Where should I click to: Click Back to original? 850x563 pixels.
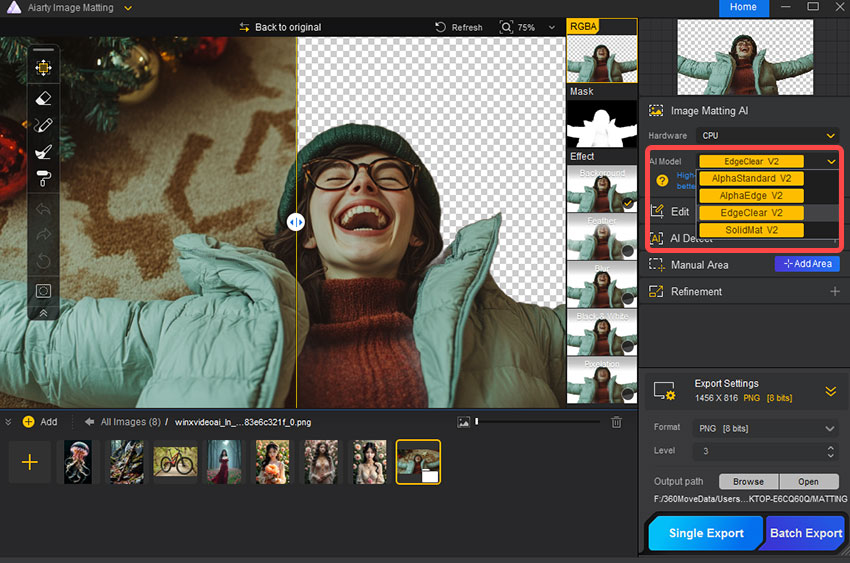[x=280, y=27]
